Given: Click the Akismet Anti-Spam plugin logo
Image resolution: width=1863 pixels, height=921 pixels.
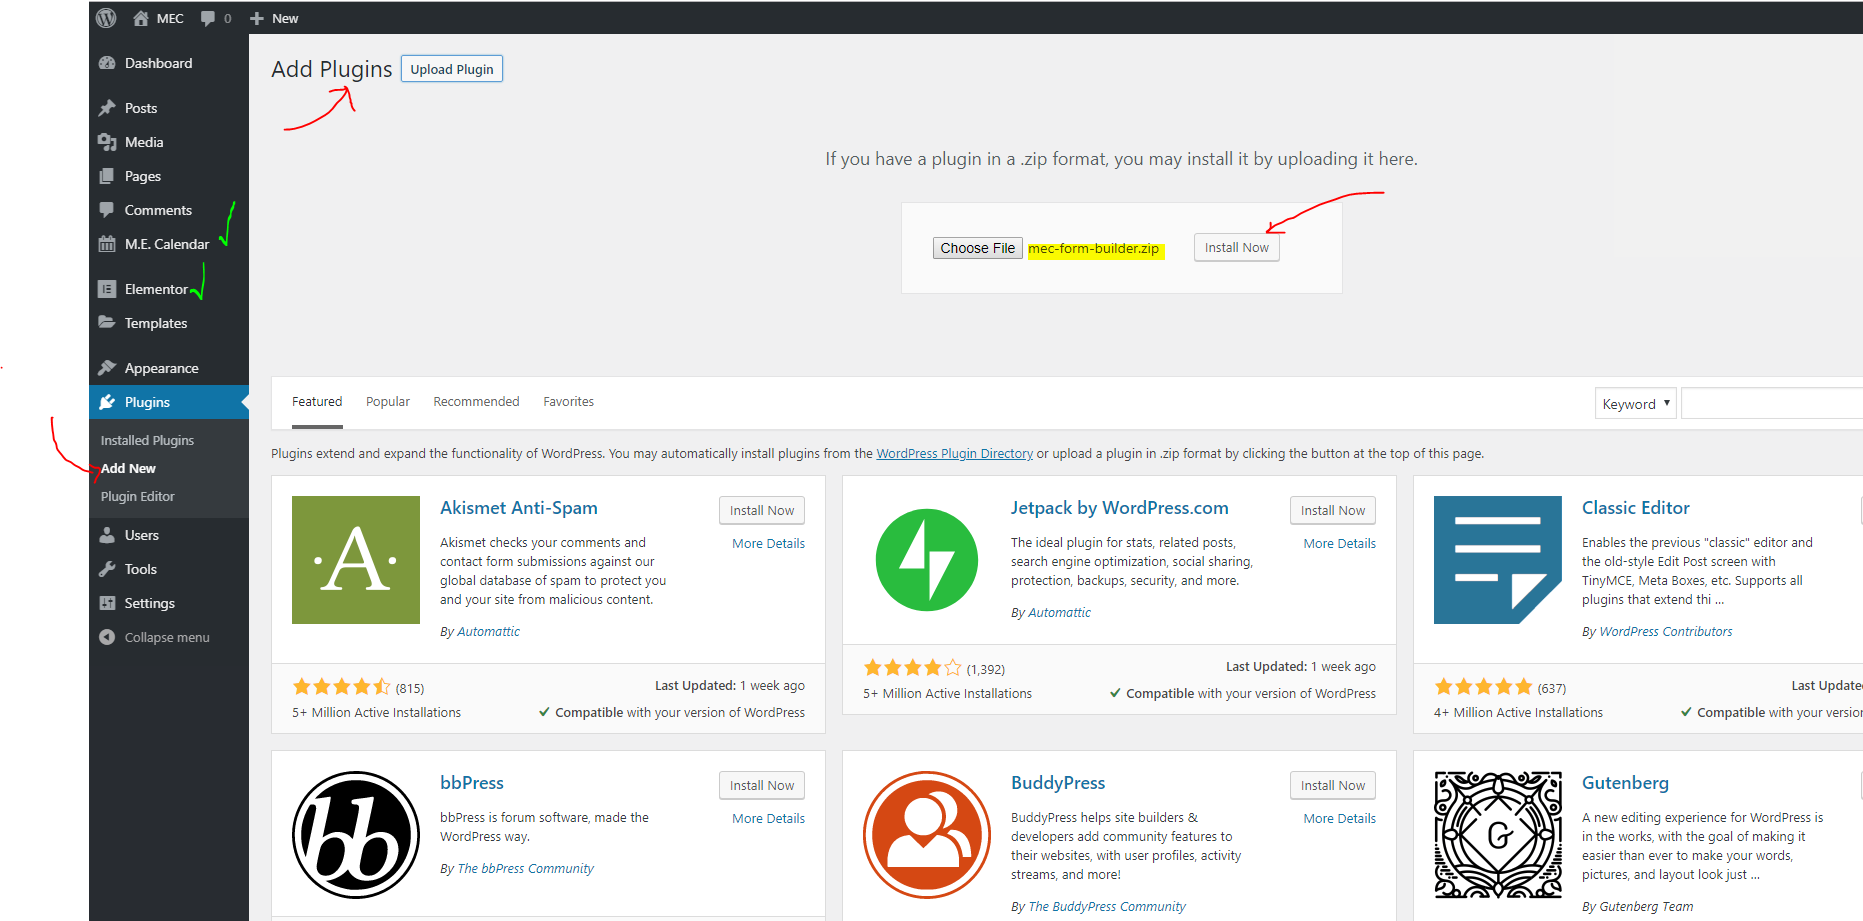Looking at the screenshot, I should 356,560.
